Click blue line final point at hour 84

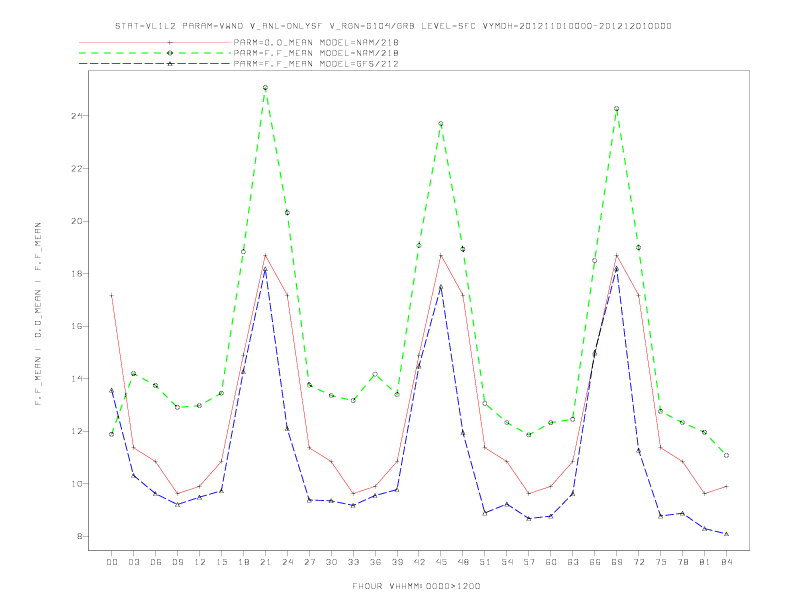[726, 534]
